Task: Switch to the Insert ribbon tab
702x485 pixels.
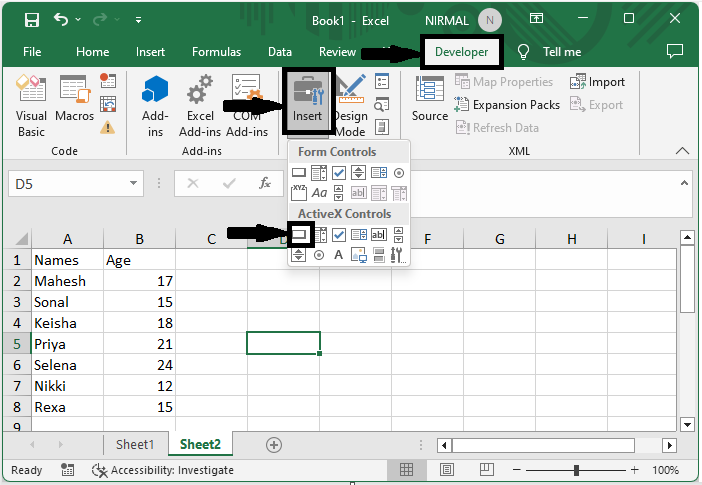Action: tap(150, 52)
